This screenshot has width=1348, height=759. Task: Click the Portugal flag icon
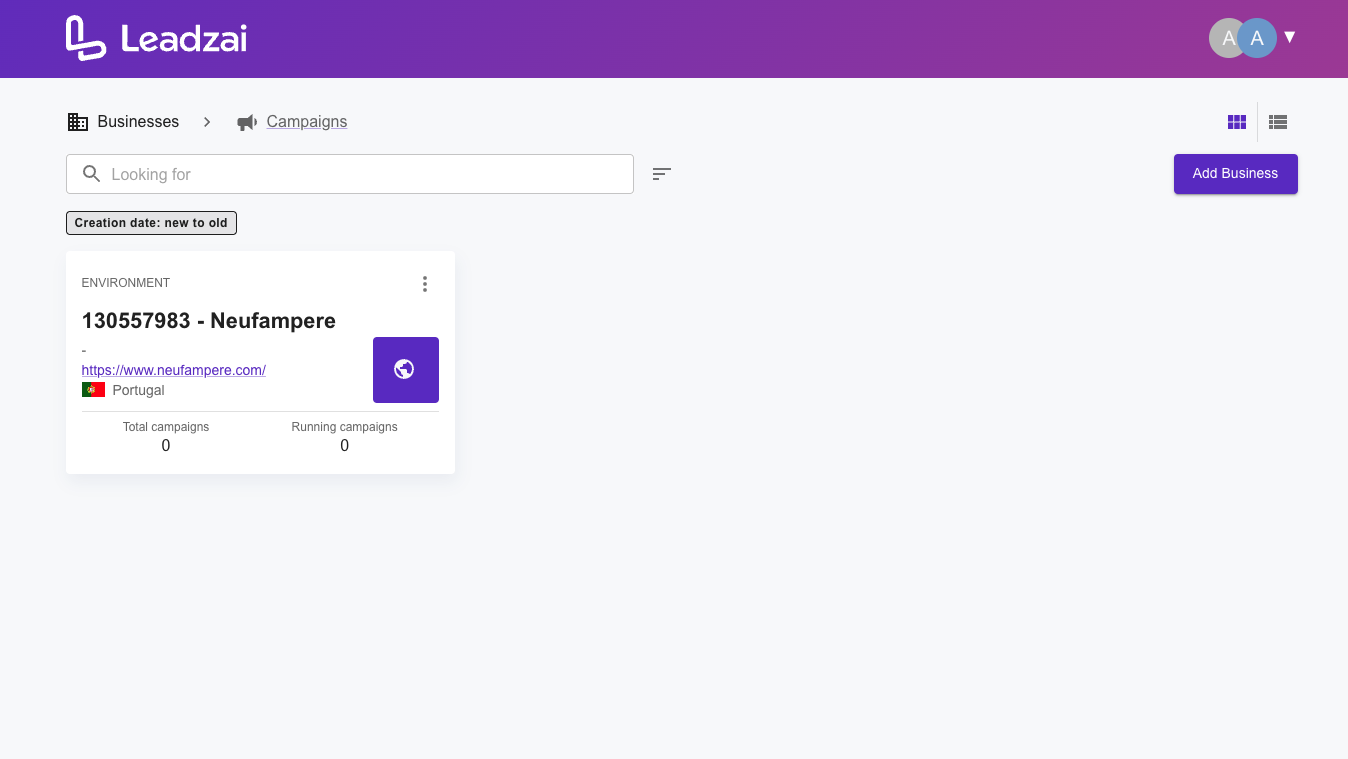[93, 390]
